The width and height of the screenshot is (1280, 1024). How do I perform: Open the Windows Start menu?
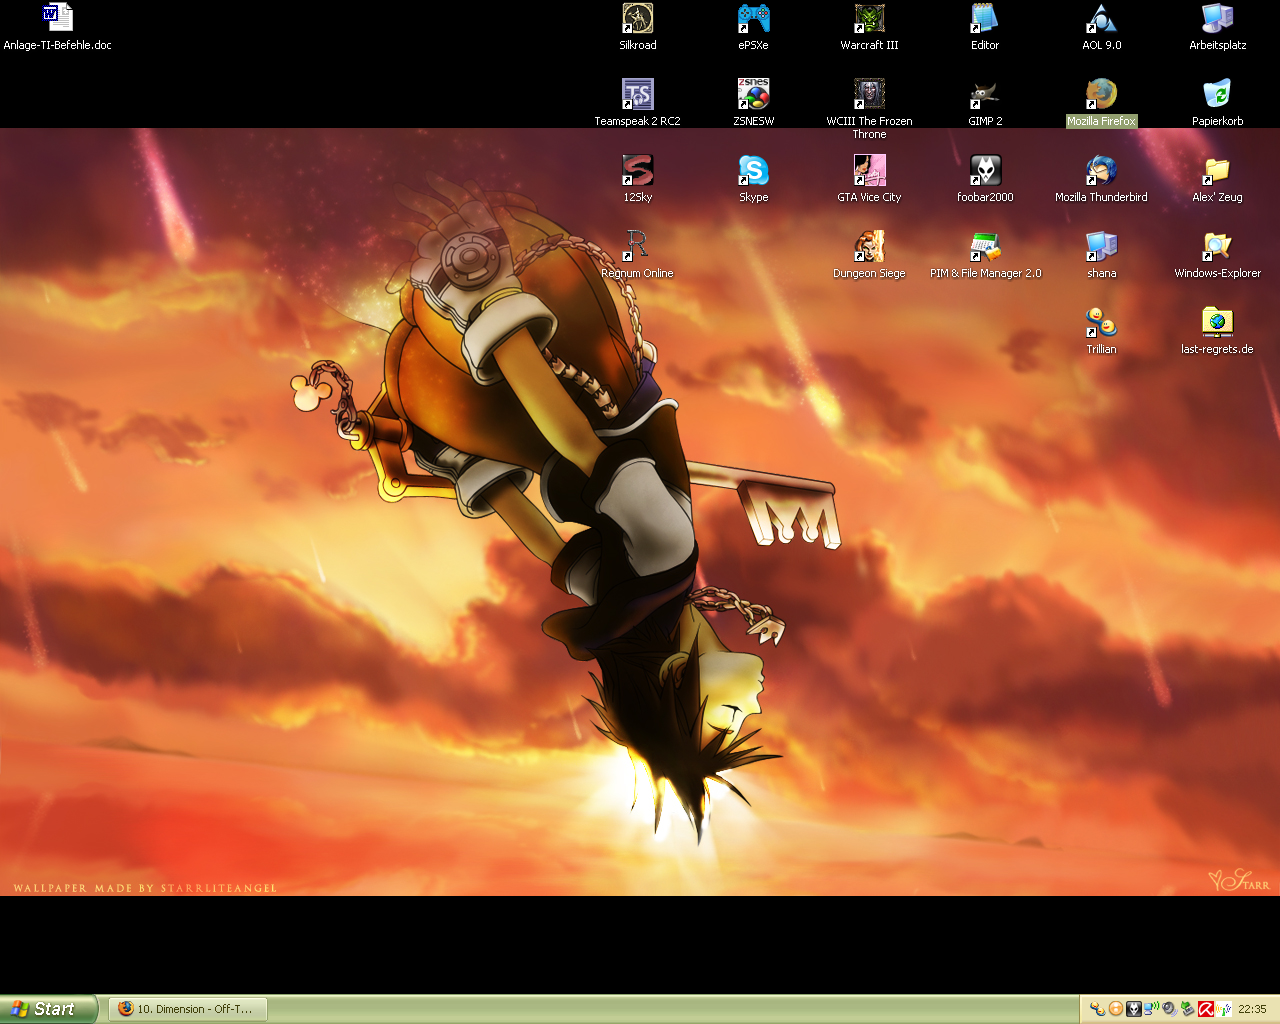[x=48, y=1009]
